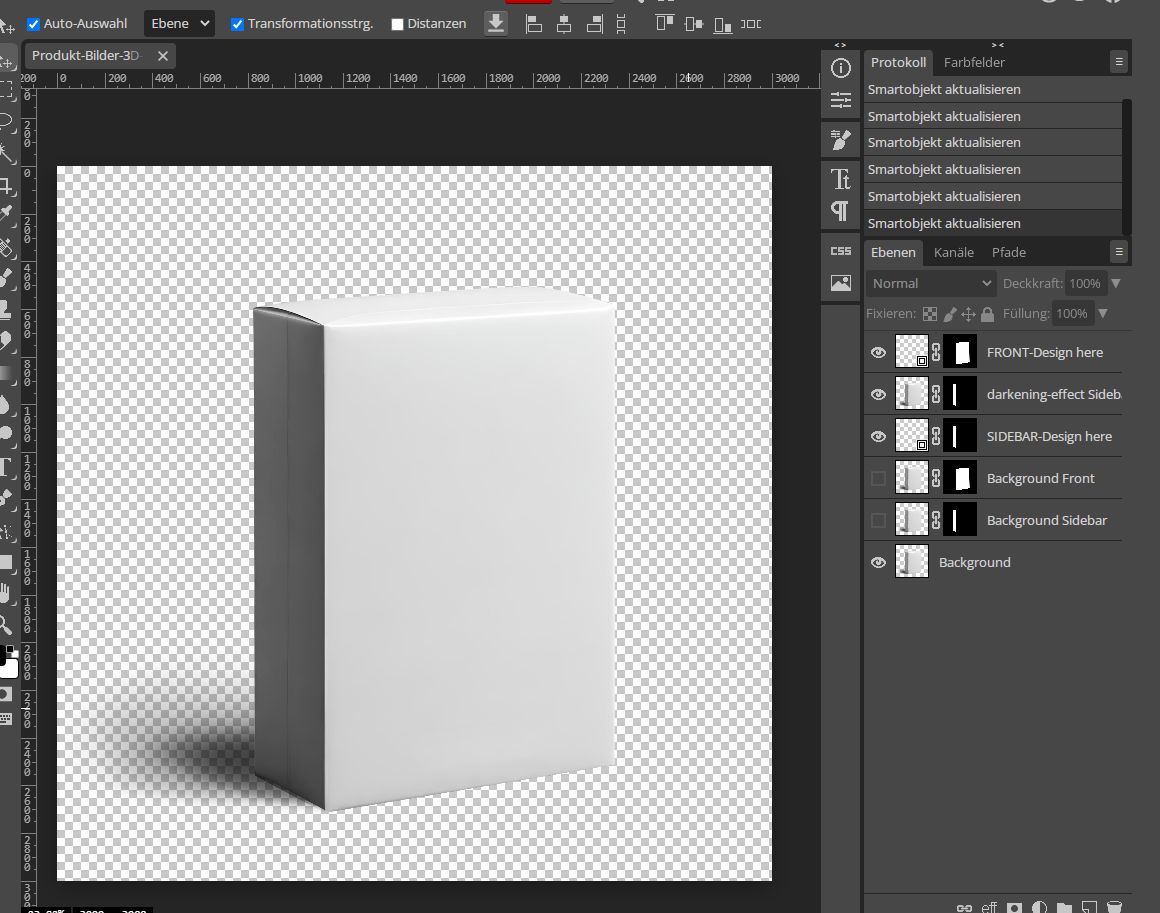
Task: Select the Background layer
Action: [x=974, y=562]
